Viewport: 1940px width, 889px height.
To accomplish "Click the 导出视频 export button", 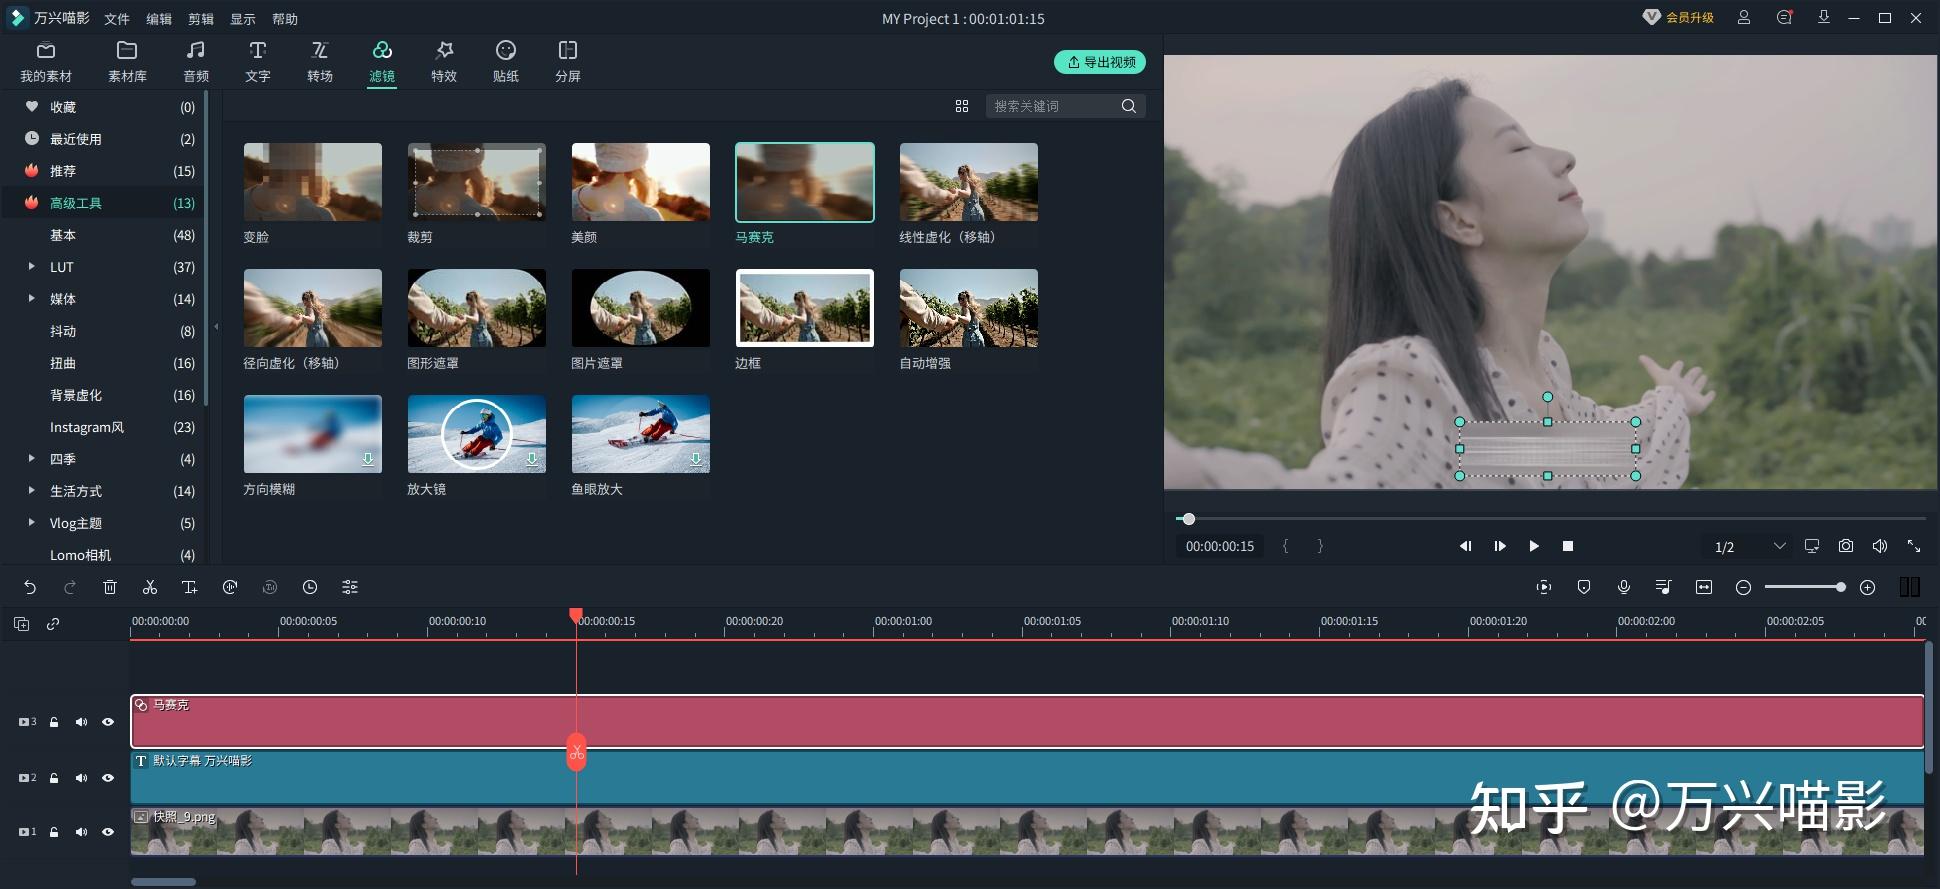I will click(x=1100, y=62).
